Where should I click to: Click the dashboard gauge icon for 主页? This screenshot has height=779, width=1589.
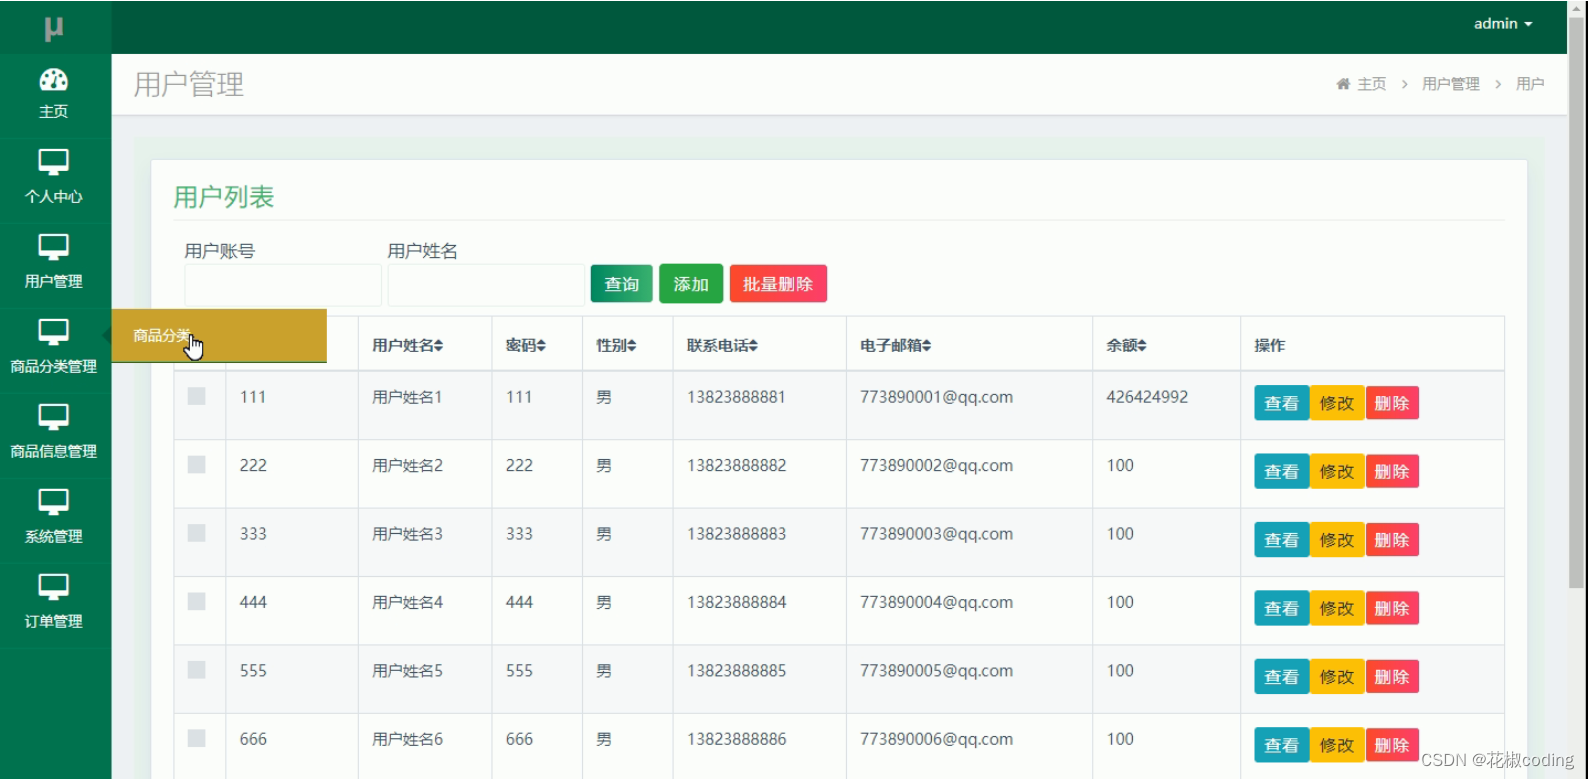pyautogui.click(x=54, y=80)
